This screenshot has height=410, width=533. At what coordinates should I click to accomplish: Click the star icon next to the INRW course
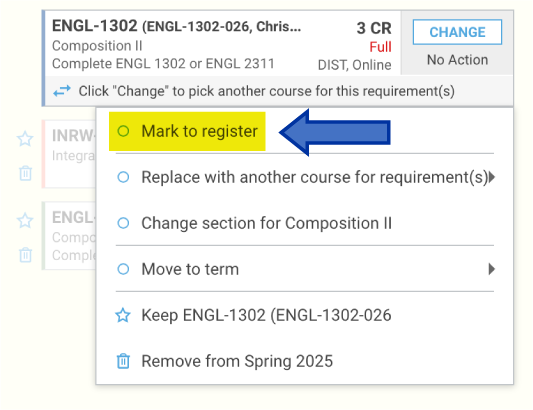(25, 139)
